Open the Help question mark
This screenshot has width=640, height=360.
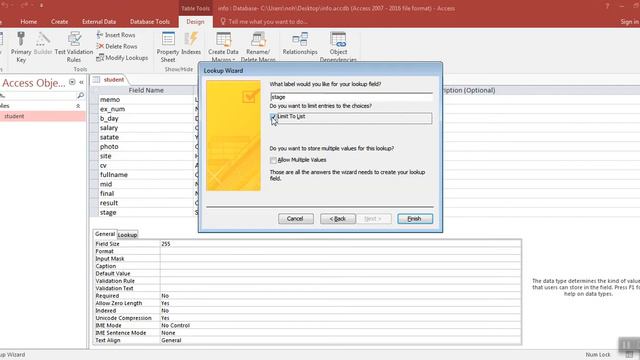[x=607, y=6]
